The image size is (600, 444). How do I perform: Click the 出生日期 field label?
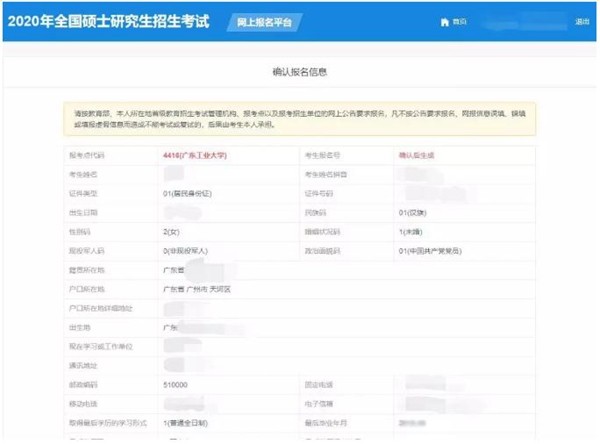coord(83,213)
